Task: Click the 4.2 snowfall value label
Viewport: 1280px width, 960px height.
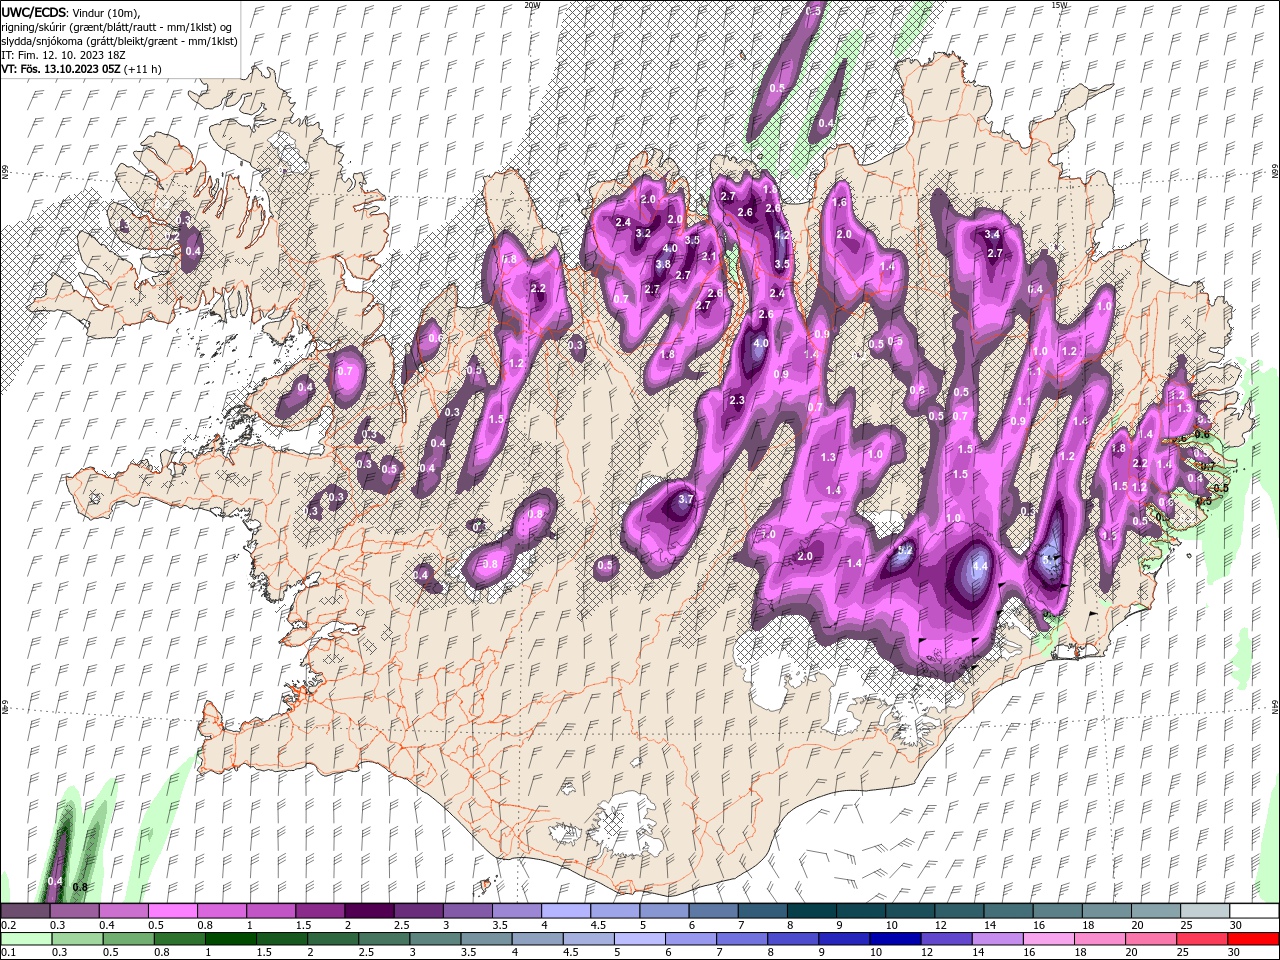Action: pyautogui.click(x=783, y=235)
